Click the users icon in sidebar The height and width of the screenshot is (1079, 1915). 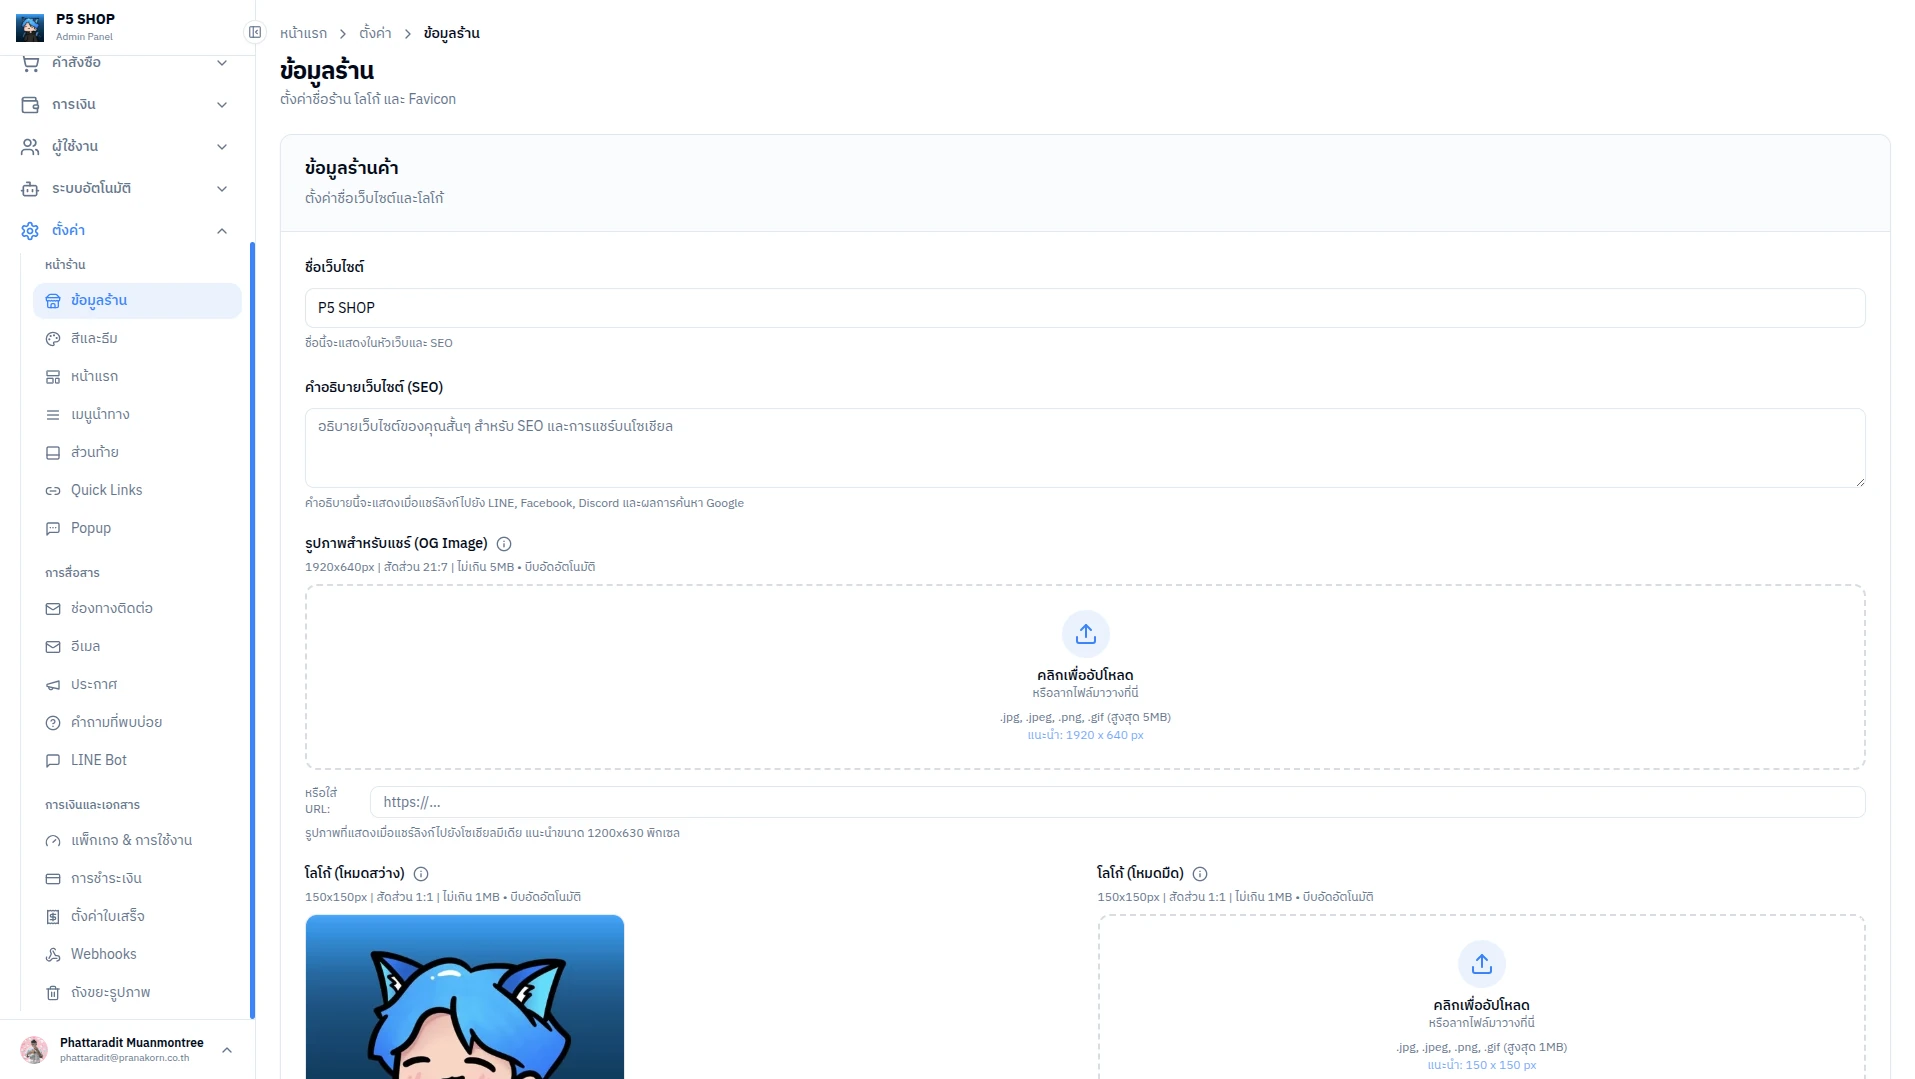[30, 147]
